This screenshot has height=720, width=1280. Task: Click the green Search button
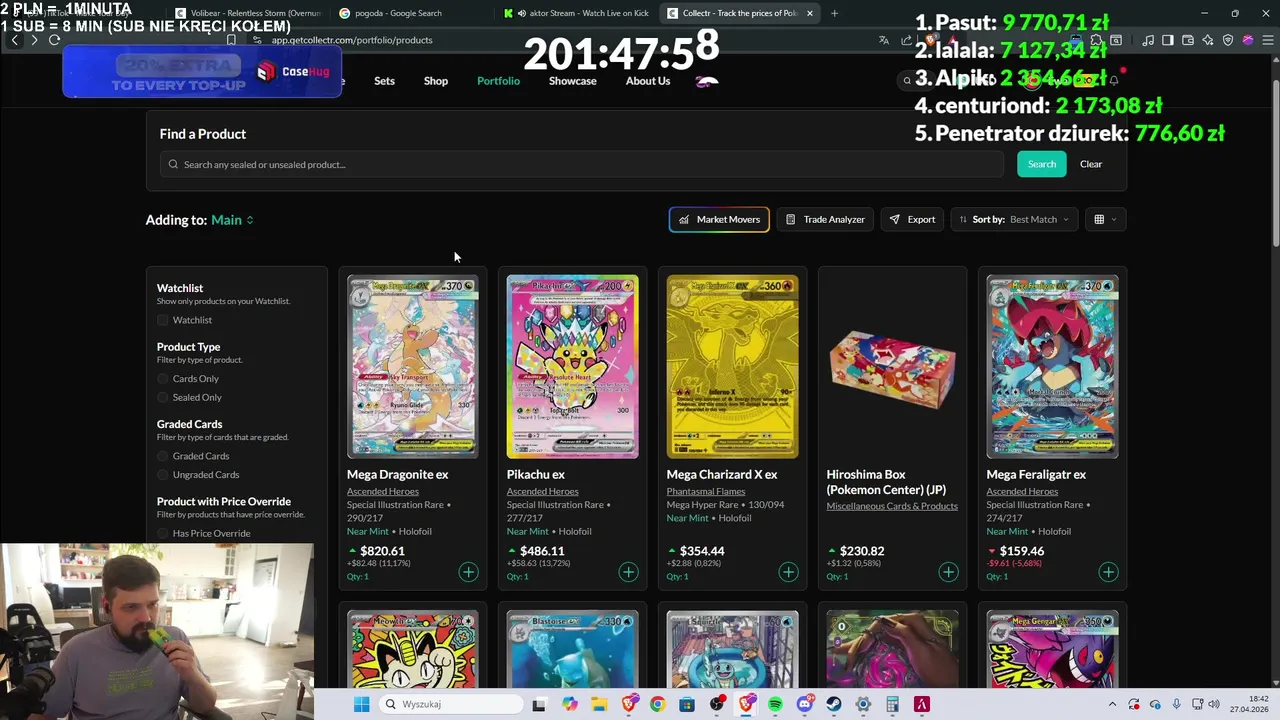coord(1042,164)
